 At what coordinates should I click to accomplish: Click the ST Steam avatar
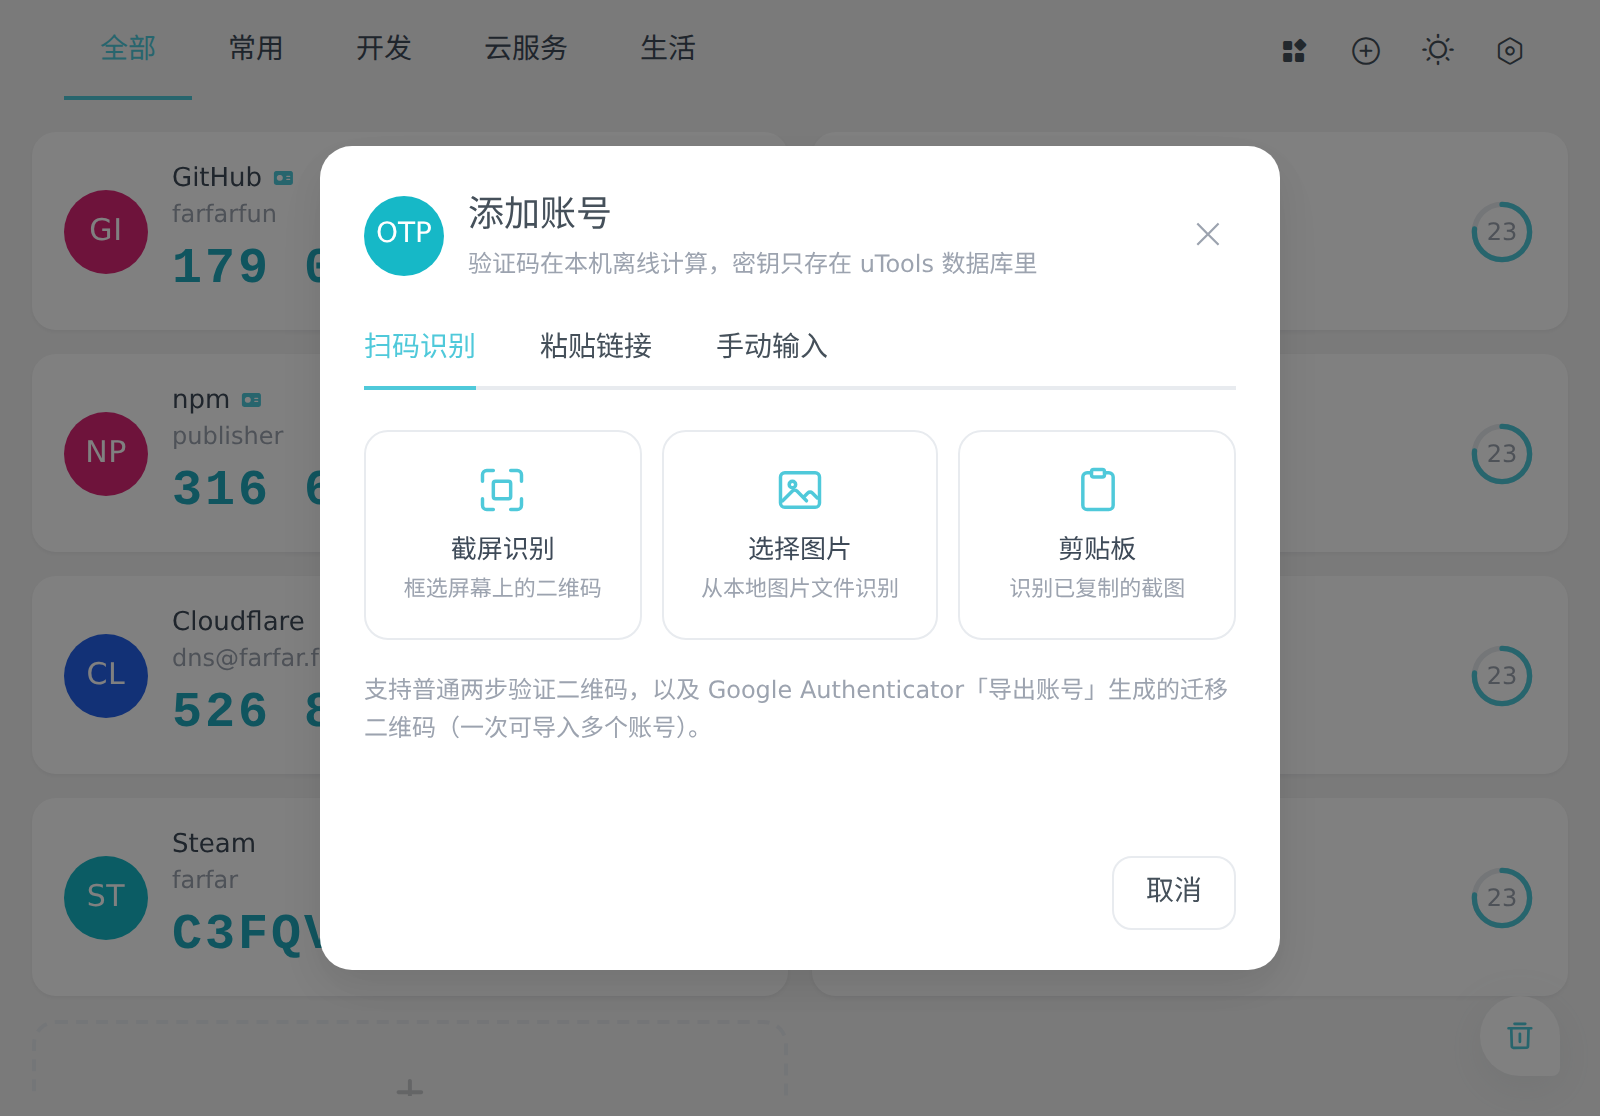[106, 898]
